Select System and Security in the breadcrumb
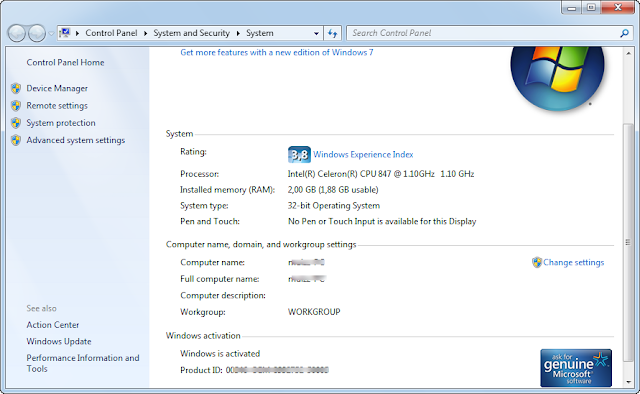 (x=191, y=33)
